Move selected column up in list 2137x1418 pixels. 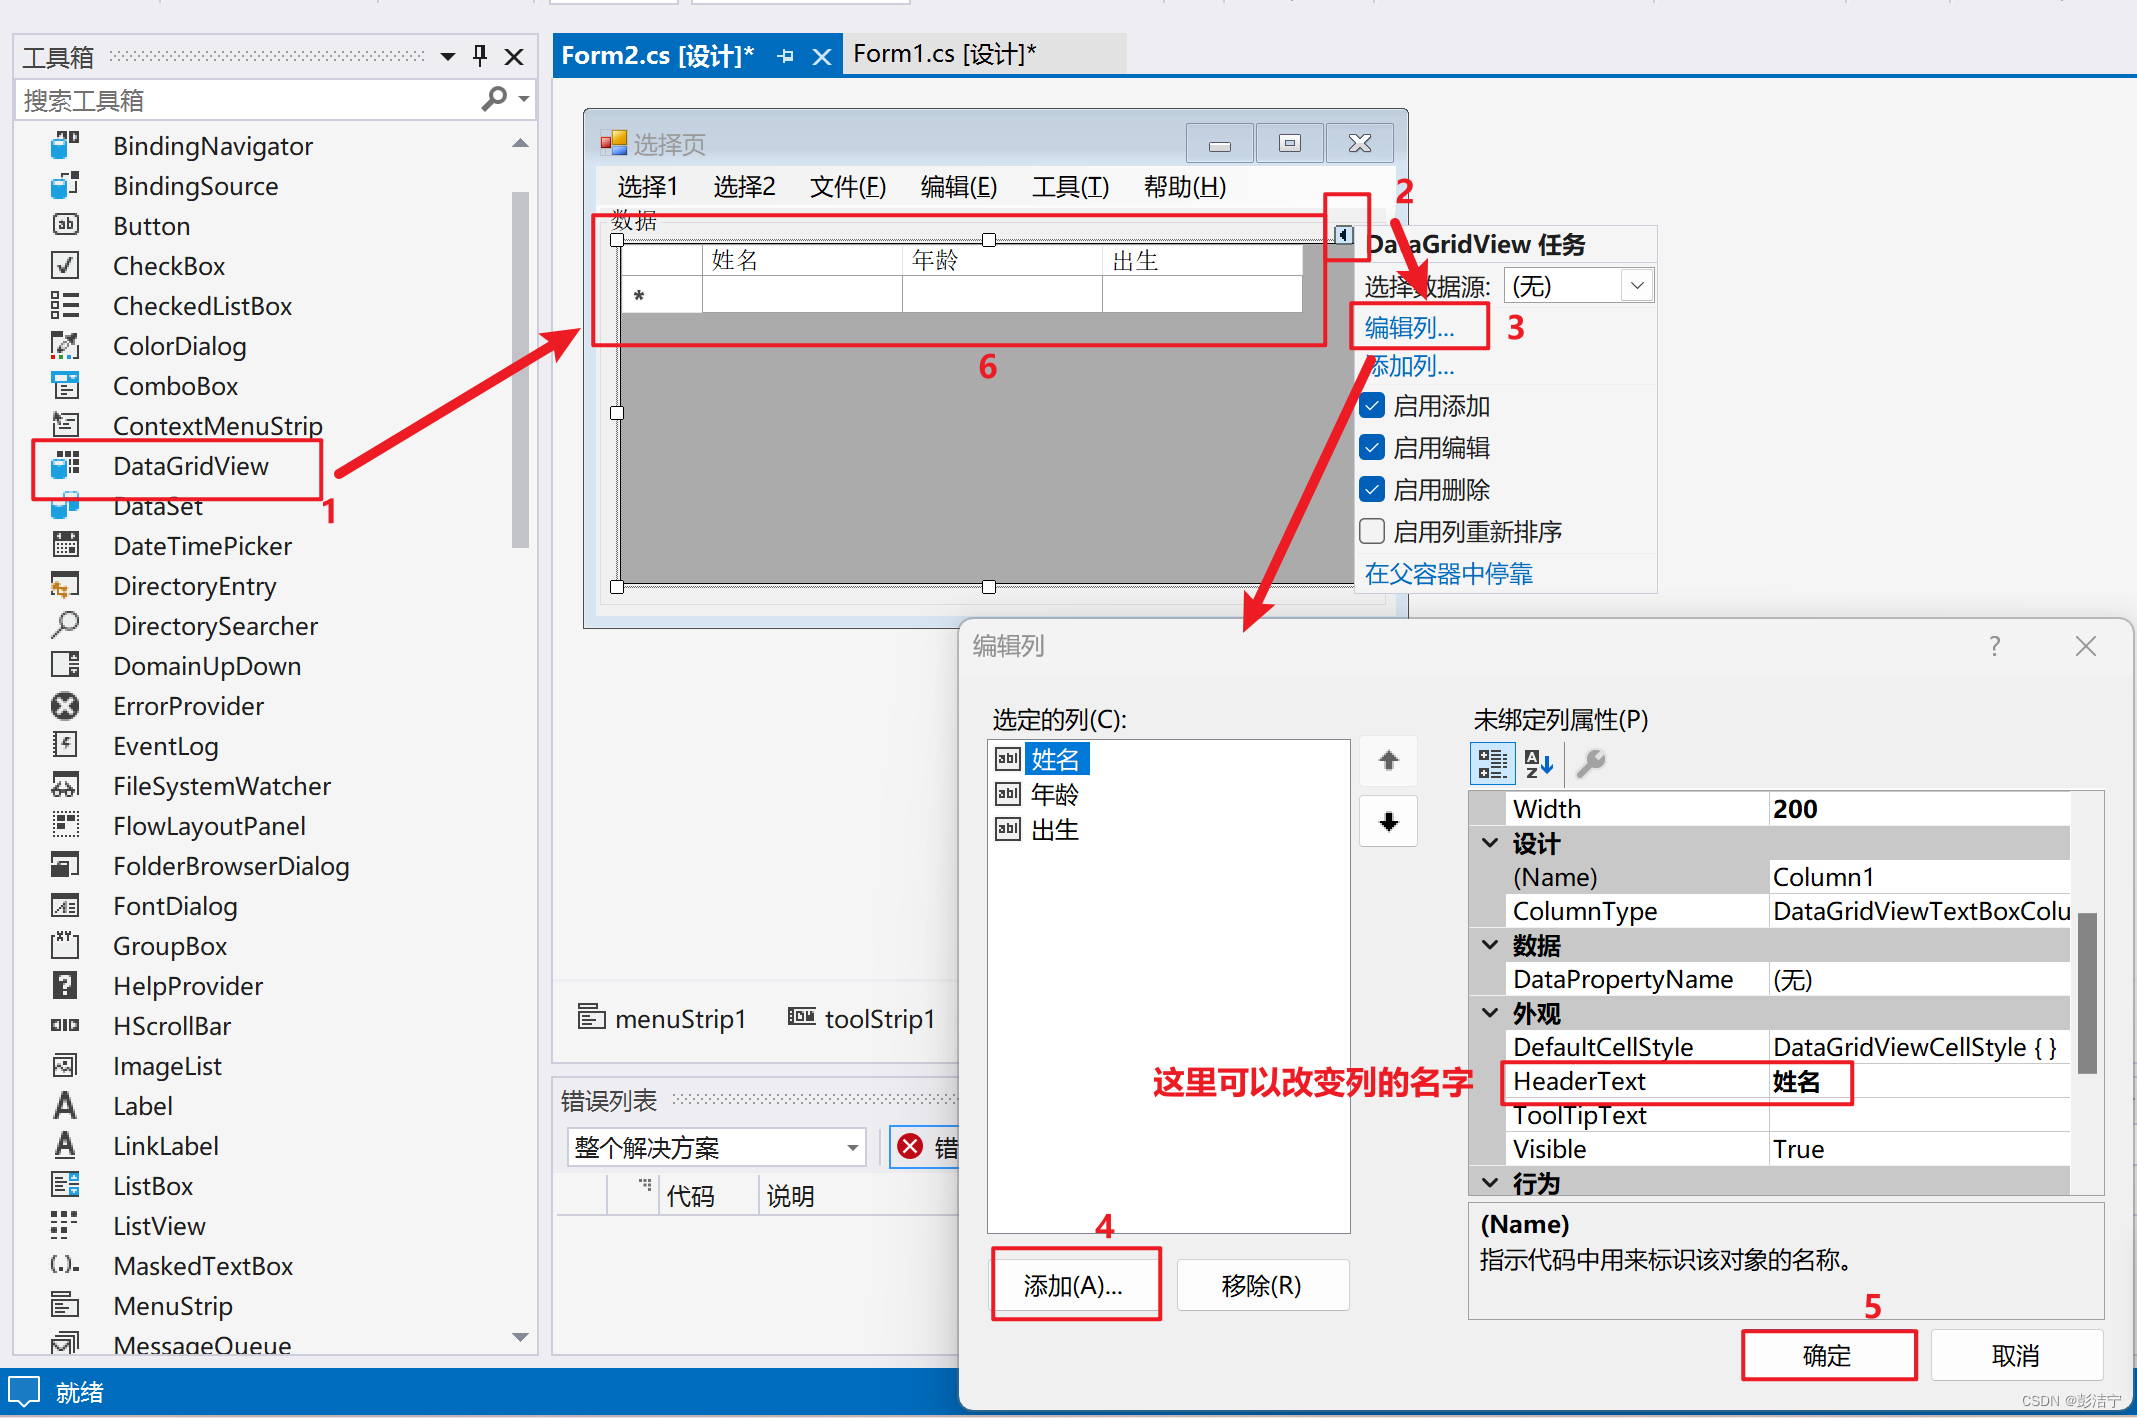pyautogui.click(x=1388, y=760)
